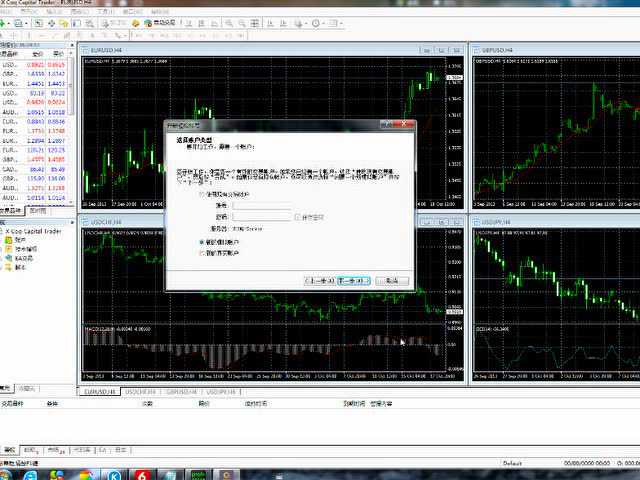The image size is (640, 480).
Task: Click the 120.25 ask price in Market Watch
Action: (x=56, y=150)
